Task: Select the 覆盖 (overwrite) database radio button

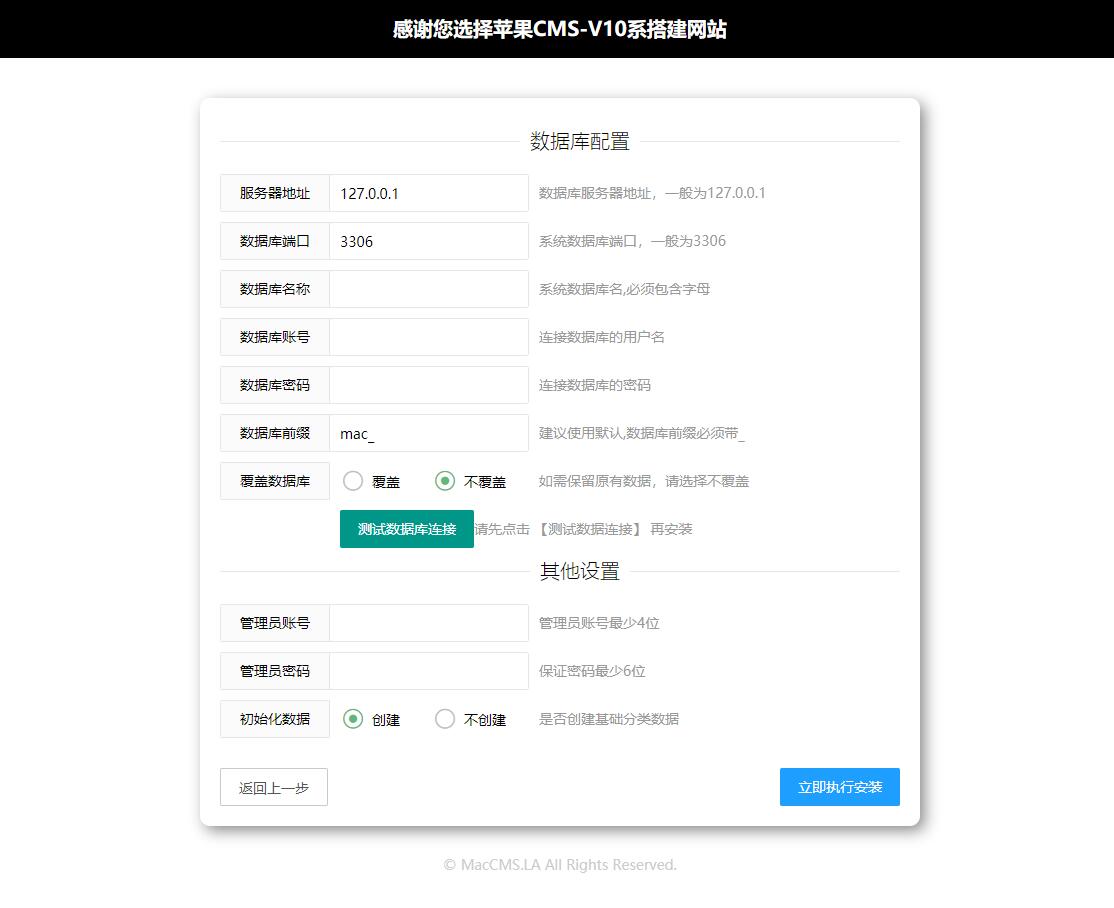Action: point(353,481)
